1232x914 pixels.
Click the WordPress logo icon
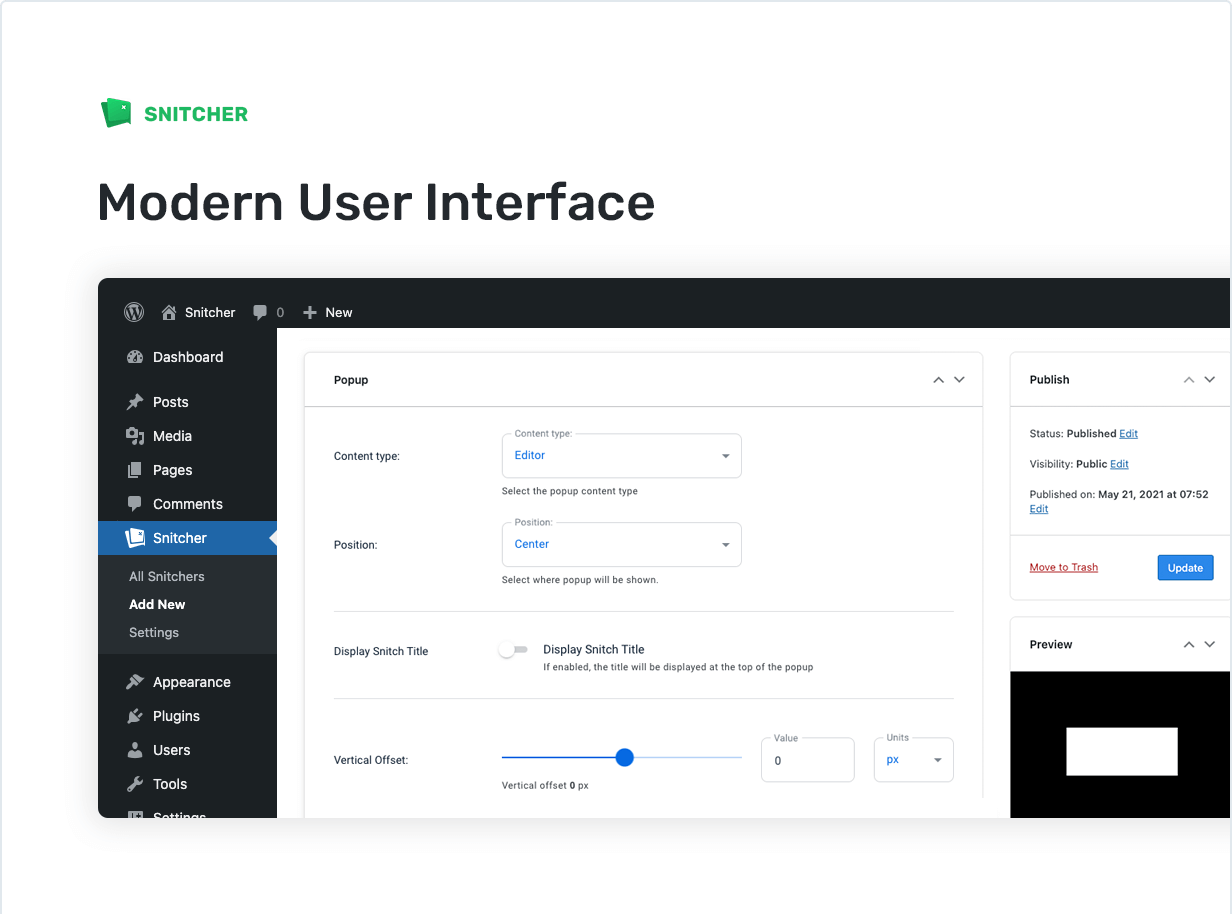[x=134, y=312]
